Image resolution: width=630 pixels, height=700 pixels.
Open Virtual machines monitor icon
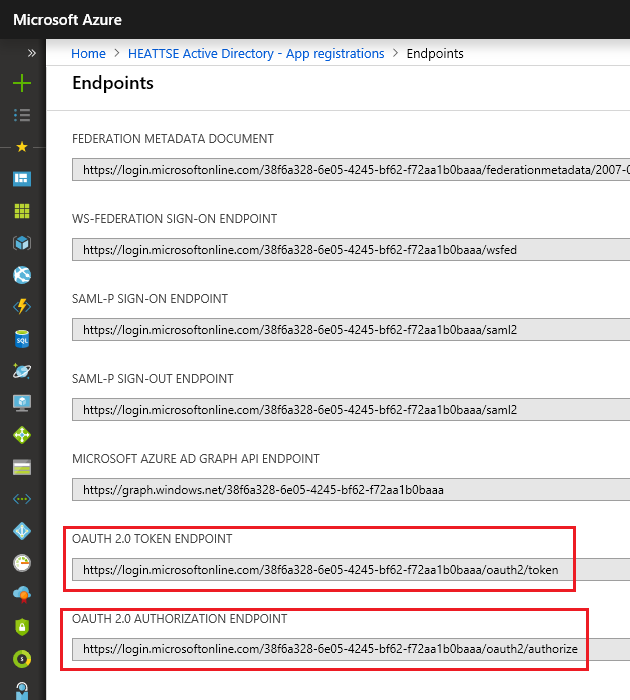pyautogui.click(x=21, y=403)
